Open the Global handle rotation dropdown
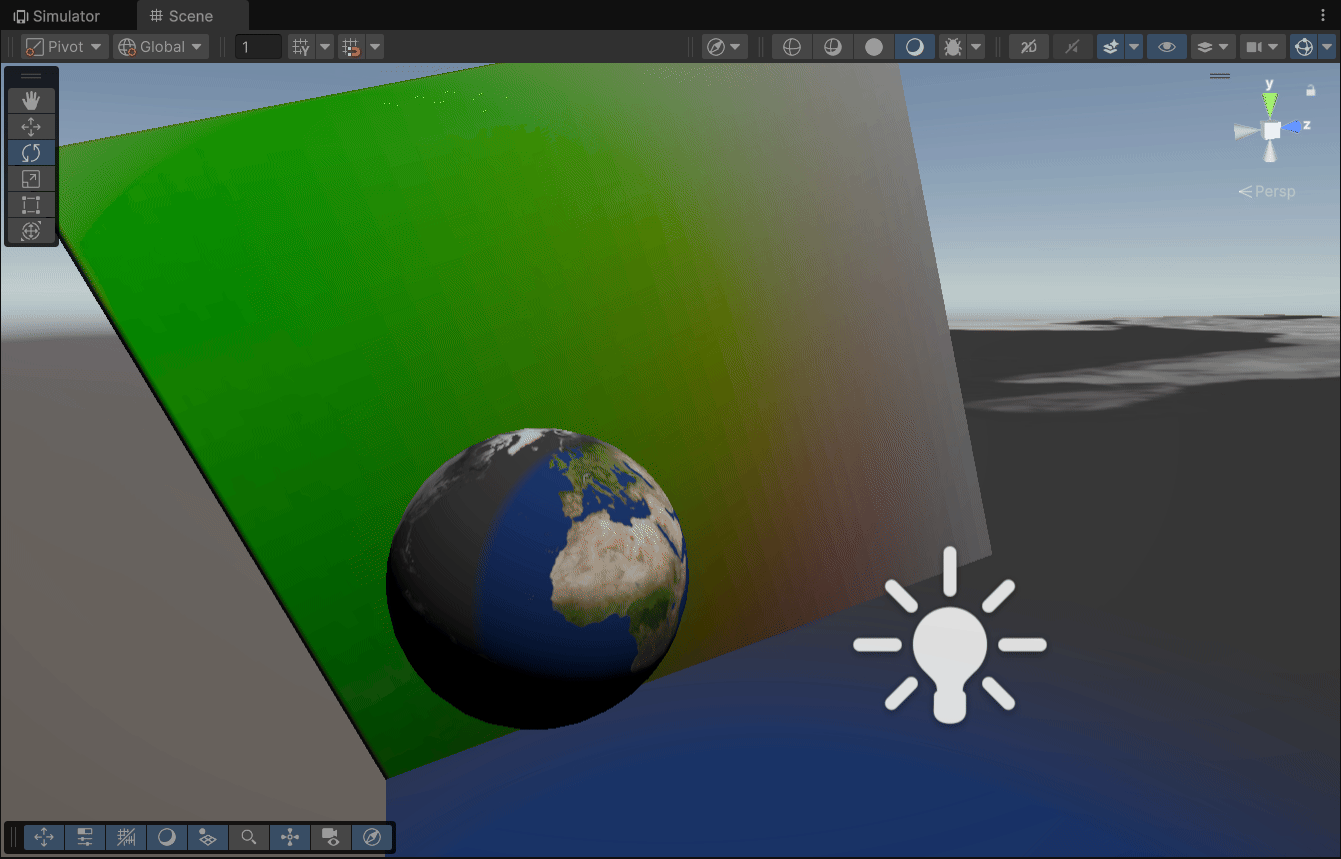Screen dimensions: 1341x859 [x=161, y=47]
